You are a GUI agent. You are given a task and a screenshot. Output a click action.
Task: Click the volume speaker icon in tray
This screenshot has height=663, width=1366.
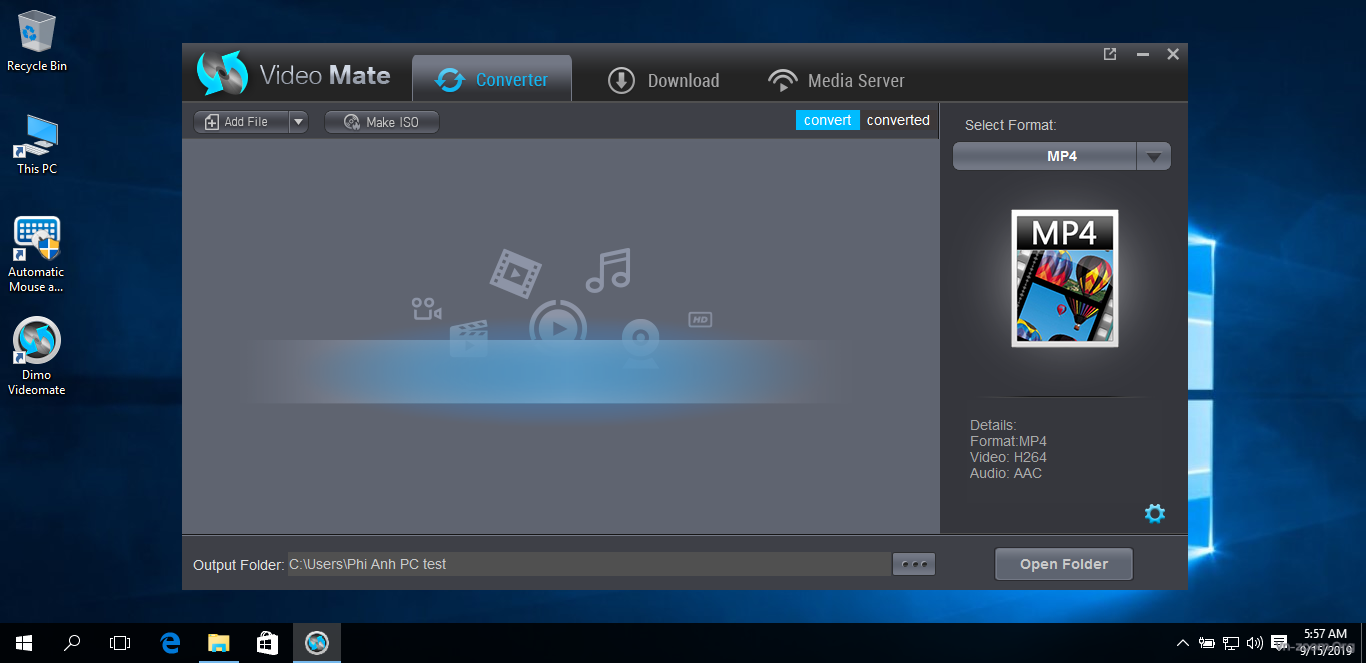tap(1255, 643)
